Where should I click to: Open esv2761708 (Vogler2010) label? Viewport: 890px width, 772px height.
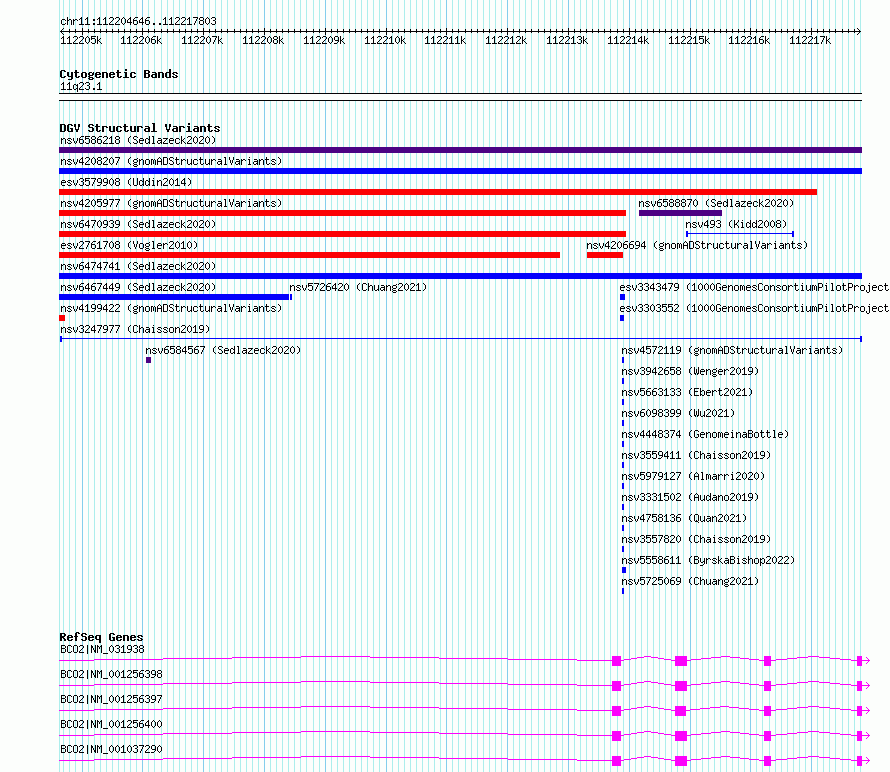(129, 245)
